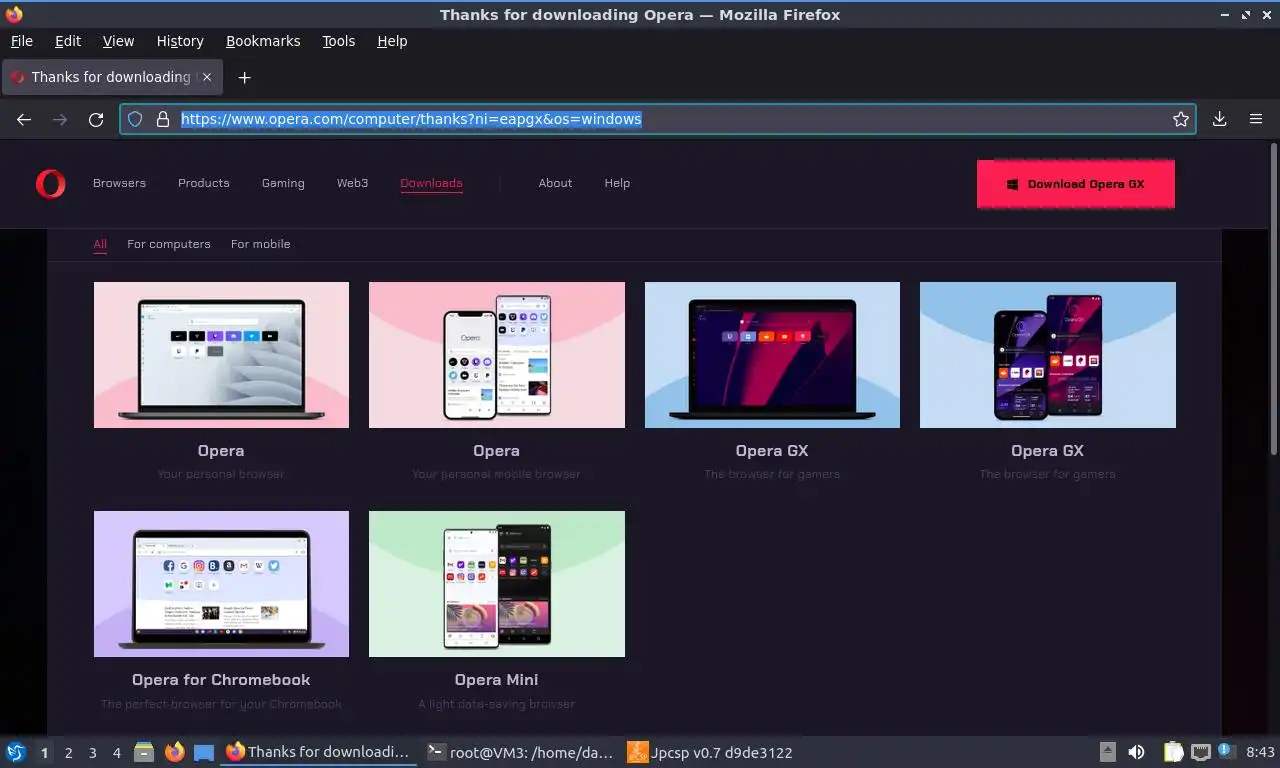The image size is (1280, 768).
Task: Open the Opera mobile browser phones thumbnail
Action: tap(497, 355)
